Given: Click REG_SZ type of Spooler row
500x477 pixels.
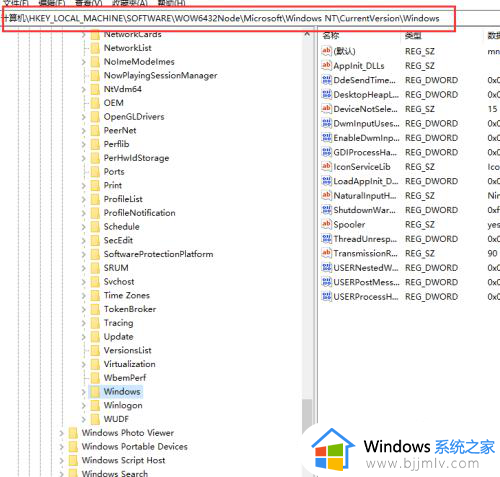Looking at the screenshot, I should click(420, 224).
